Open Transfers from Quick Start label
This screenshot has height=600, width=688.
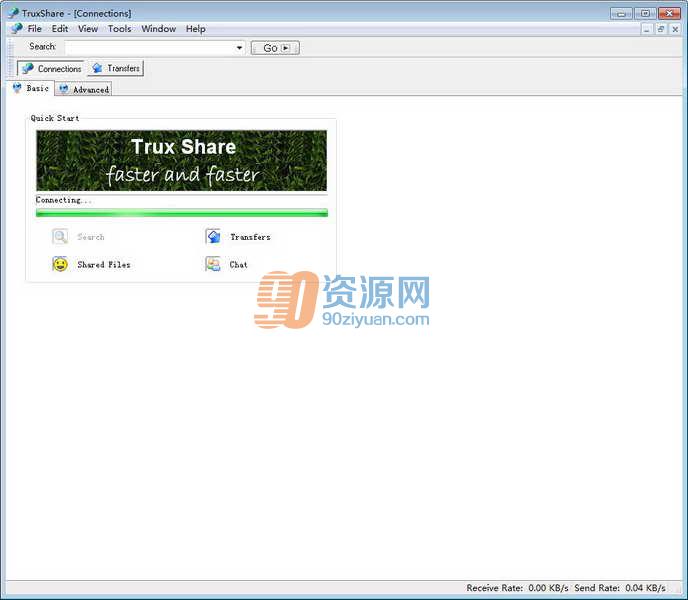pyautogui.click(x=250, y=237)
